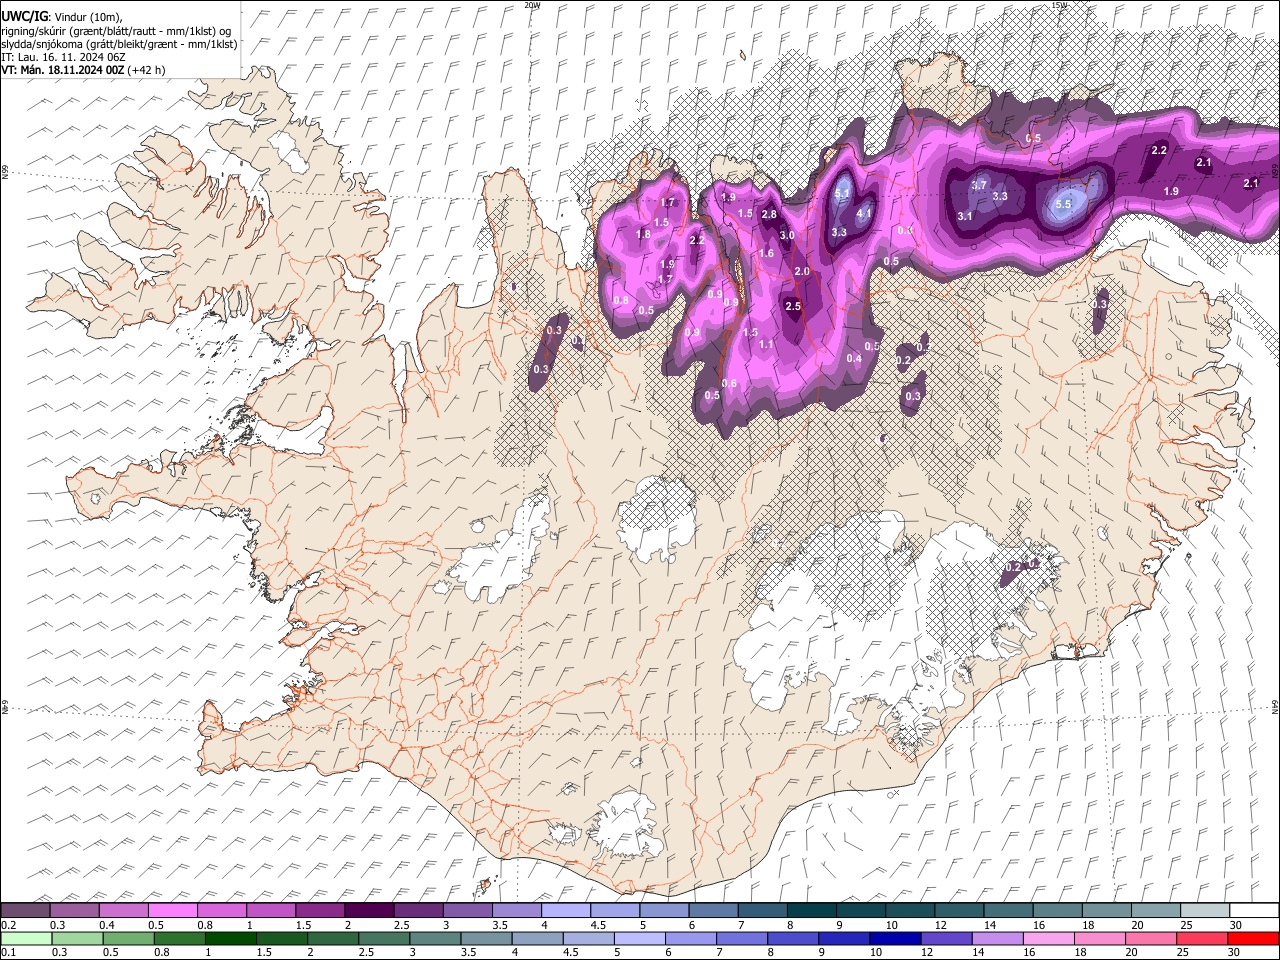Click the 5.1 precipitation value on map
1280x960 pixels.
tap(842, 194)
